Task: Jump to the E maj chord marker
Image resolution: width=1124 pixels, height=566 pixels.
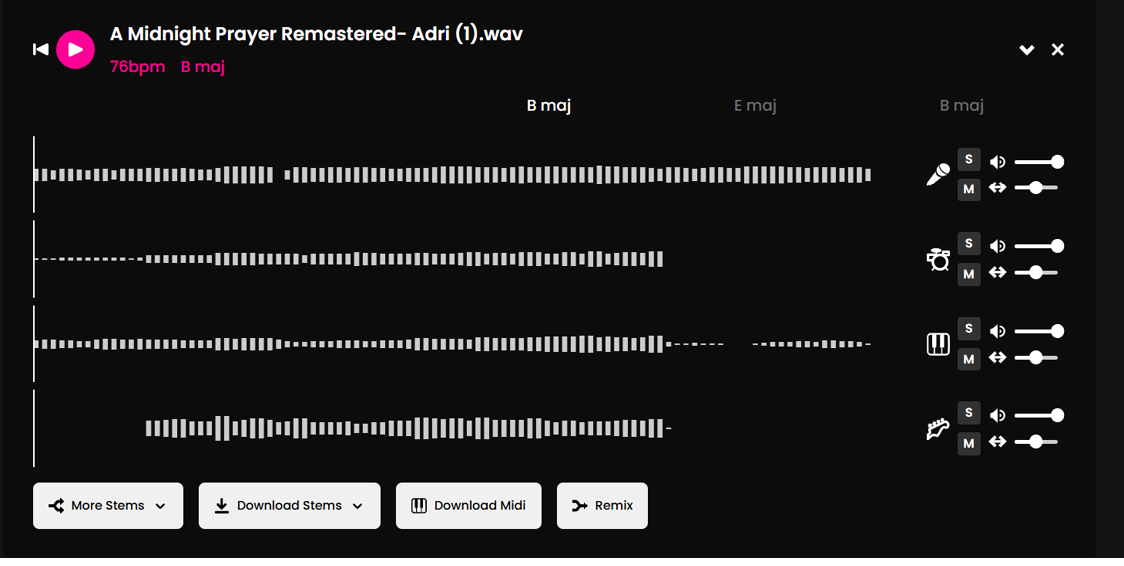Action: pos(755,105)
